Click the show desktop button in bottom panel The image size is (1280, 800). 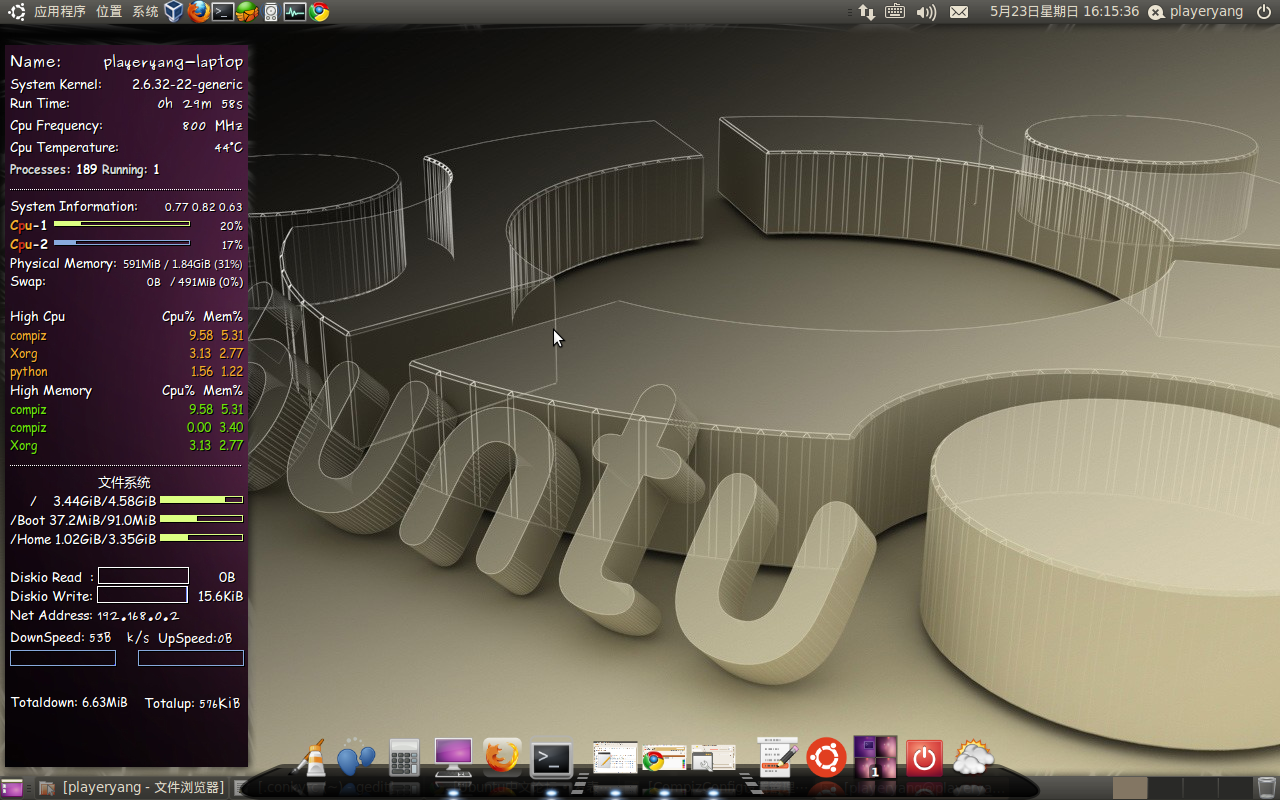coord(13,788)
